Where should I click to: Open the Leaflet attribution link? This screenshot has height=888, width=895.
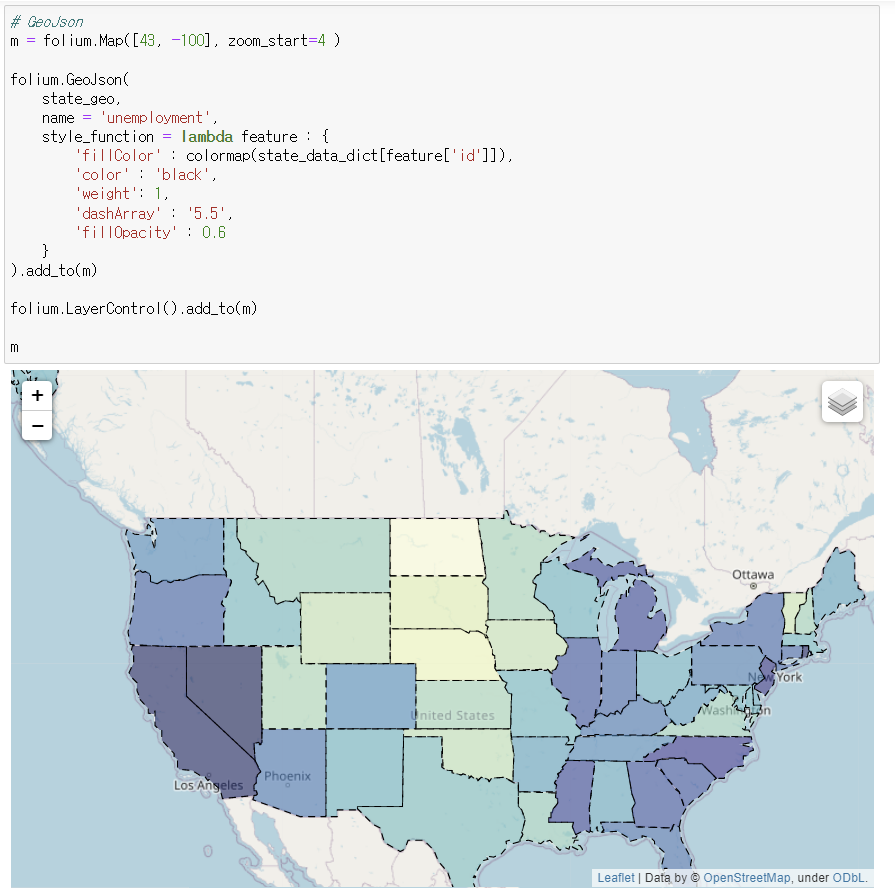(x=615, y=878)
